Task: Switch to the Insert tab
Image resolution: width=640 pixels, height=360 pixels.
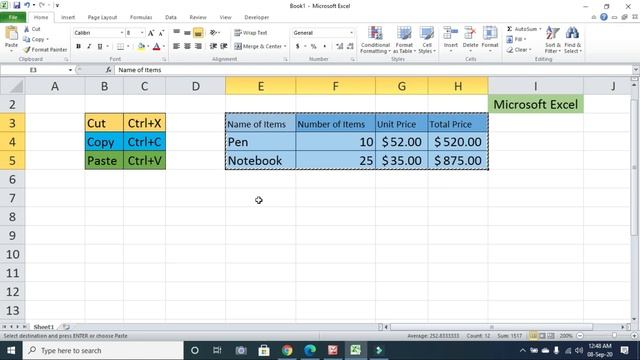Action: [x=68, y=18]
